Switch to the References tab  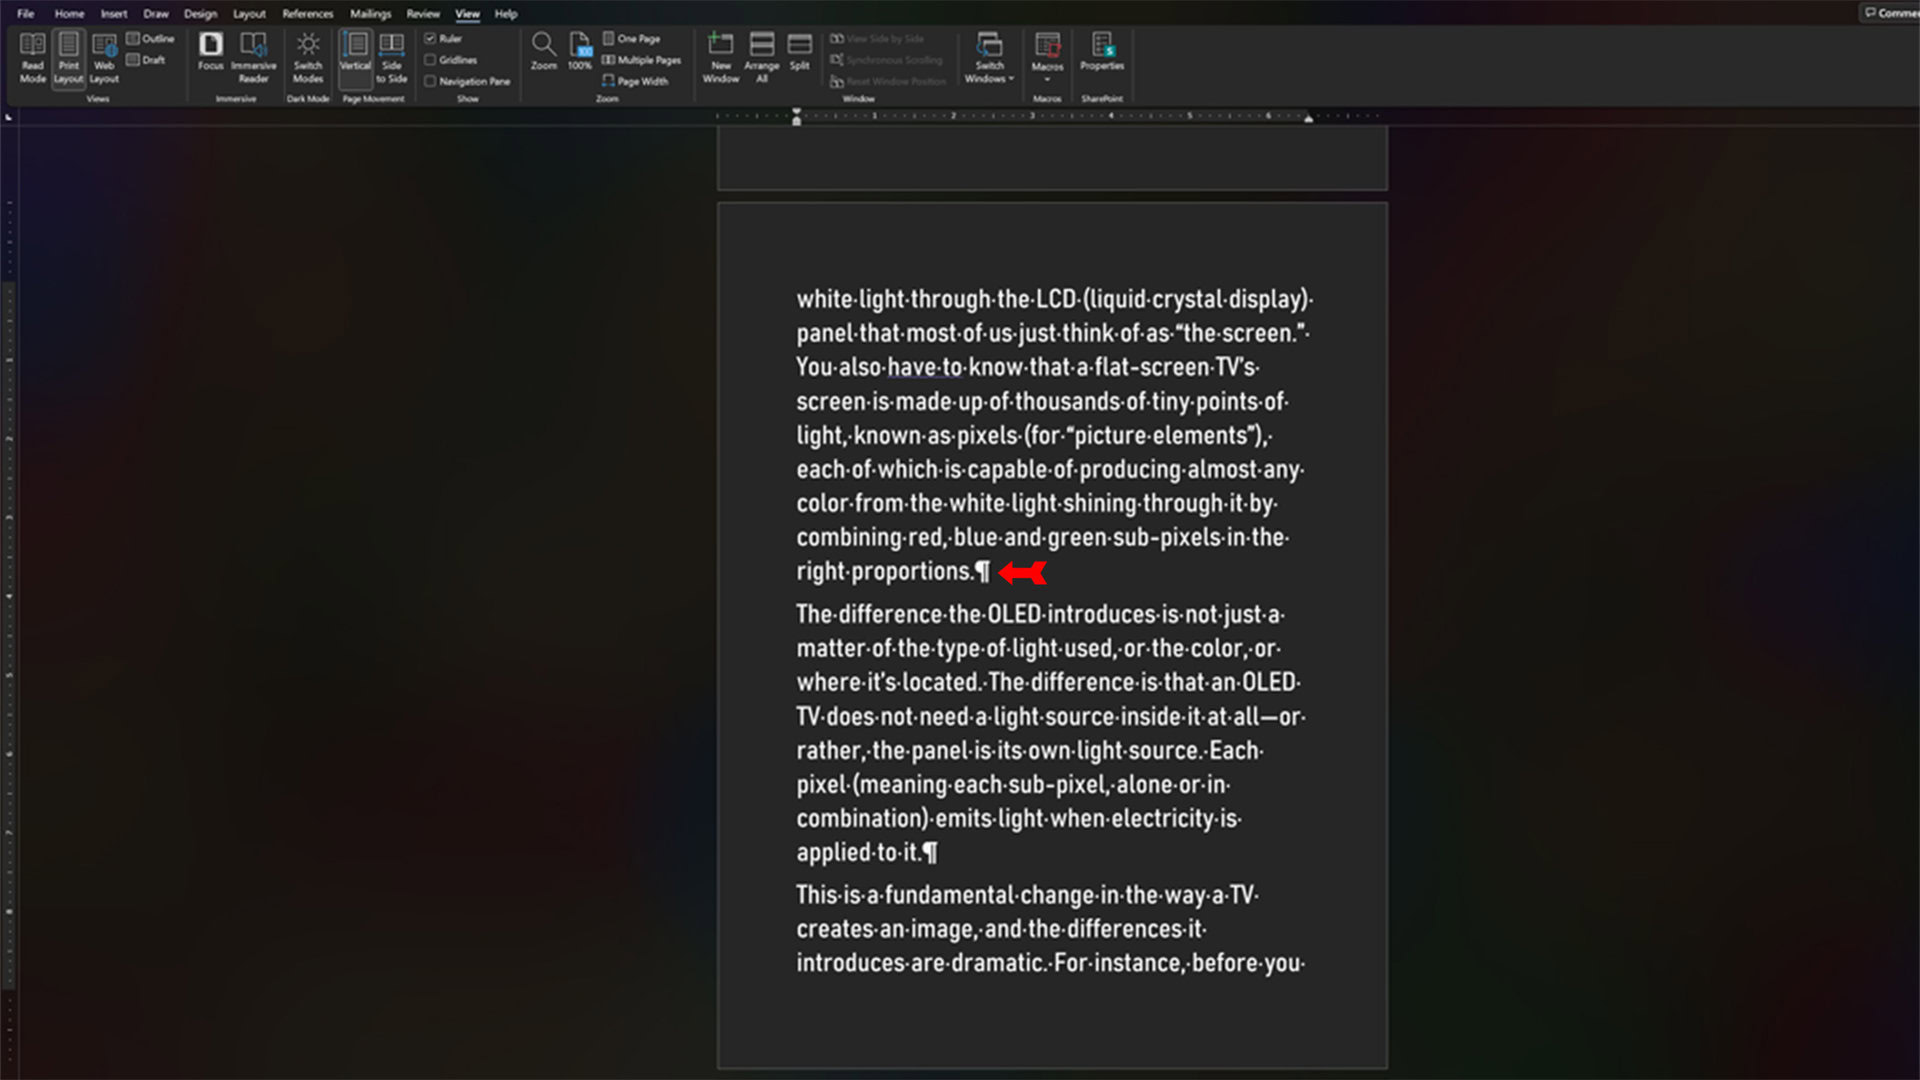(x=307, y=14)
